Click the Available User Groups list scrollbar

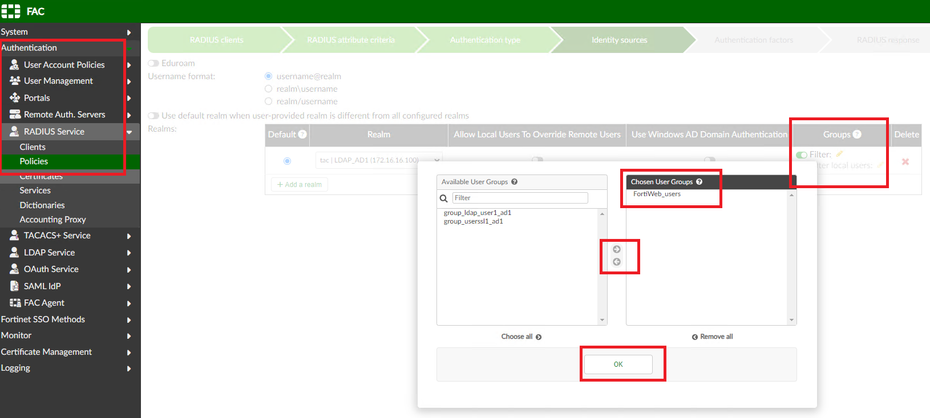pyautogui.click(x=603, y=266)
